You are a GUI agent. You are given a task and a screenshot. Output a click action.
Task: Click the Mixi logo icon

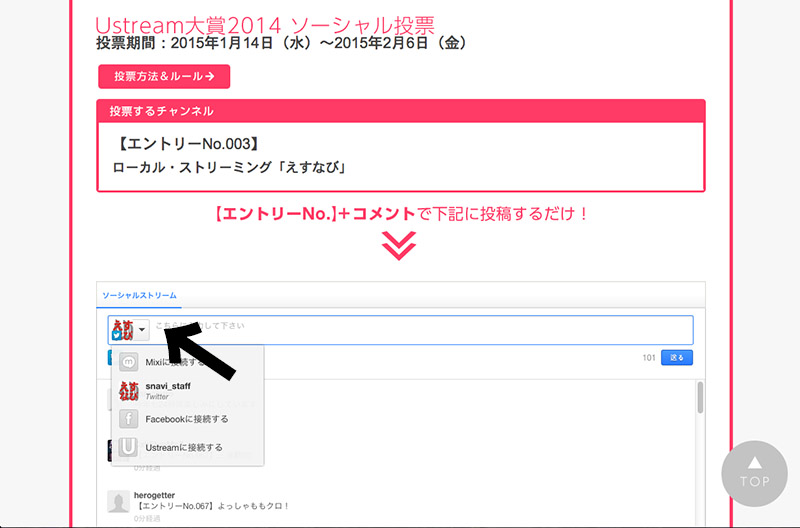(x=129, y=362)
